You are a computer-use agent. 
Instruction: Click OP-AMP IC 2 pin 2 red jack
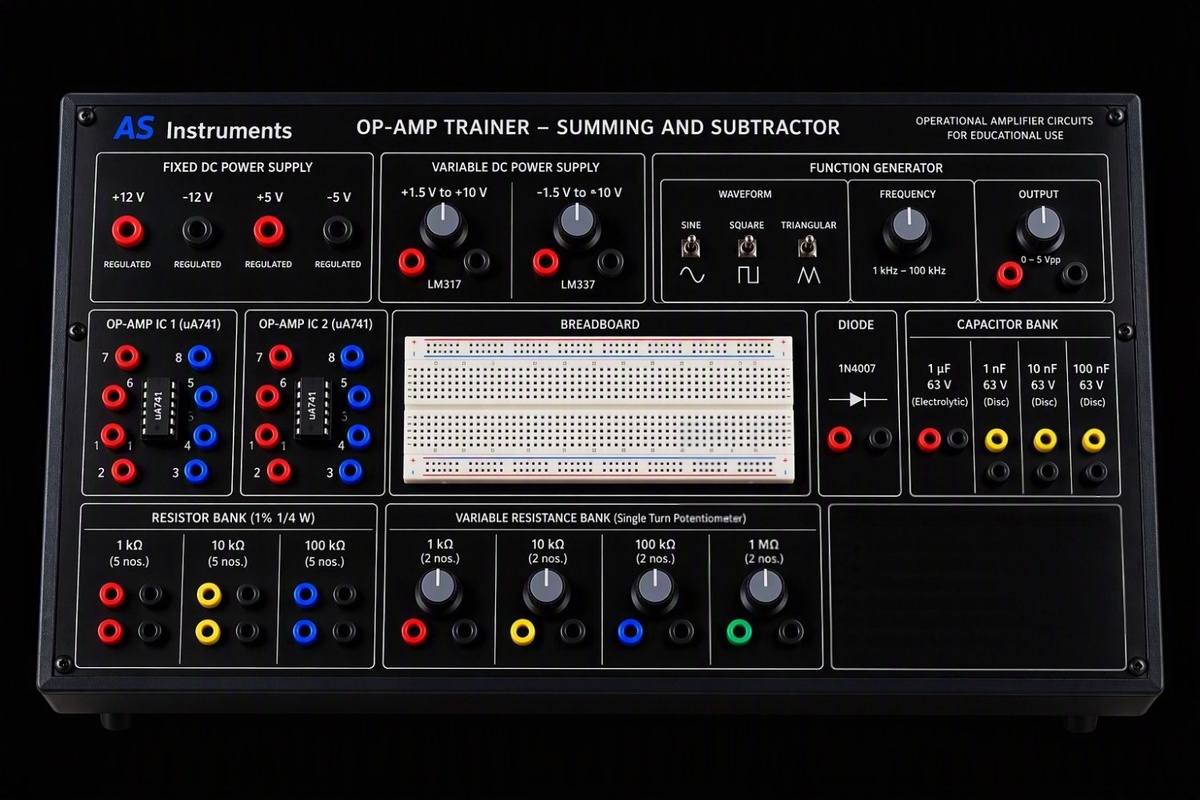point(279,470)
